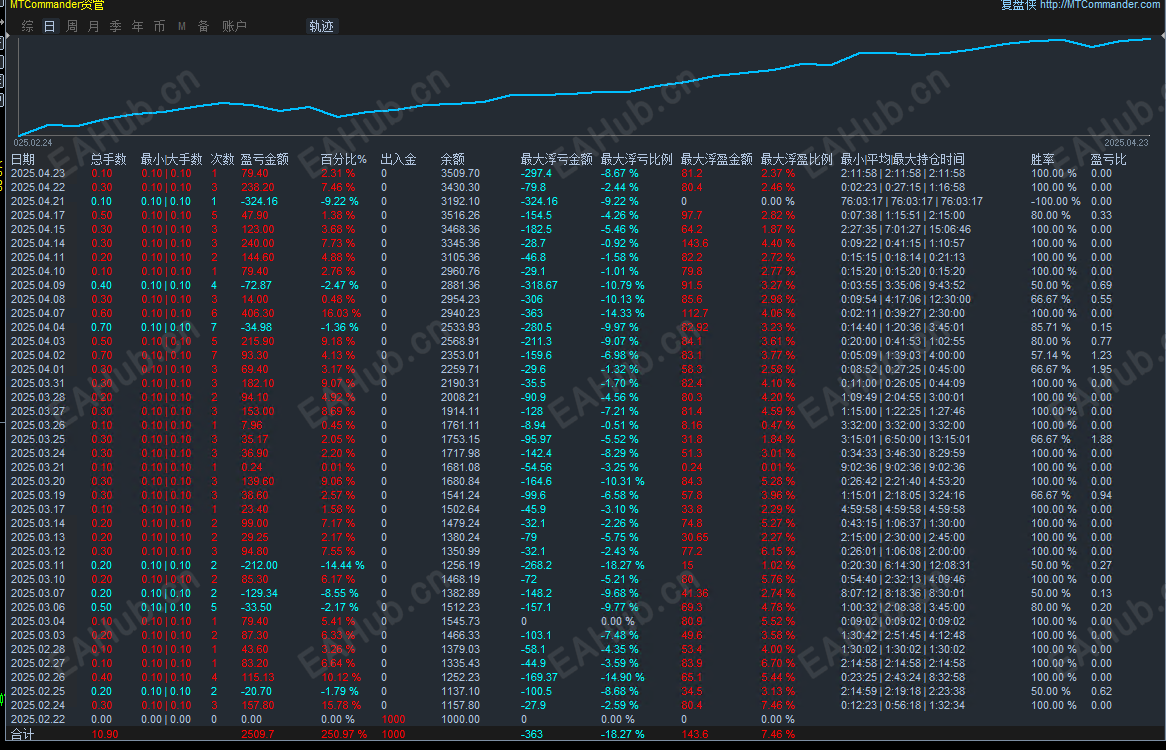Click the 最大浮亏金额 column header
Image resolution: width=1166 pixels, height=750 pixels.
pos(557,159)
